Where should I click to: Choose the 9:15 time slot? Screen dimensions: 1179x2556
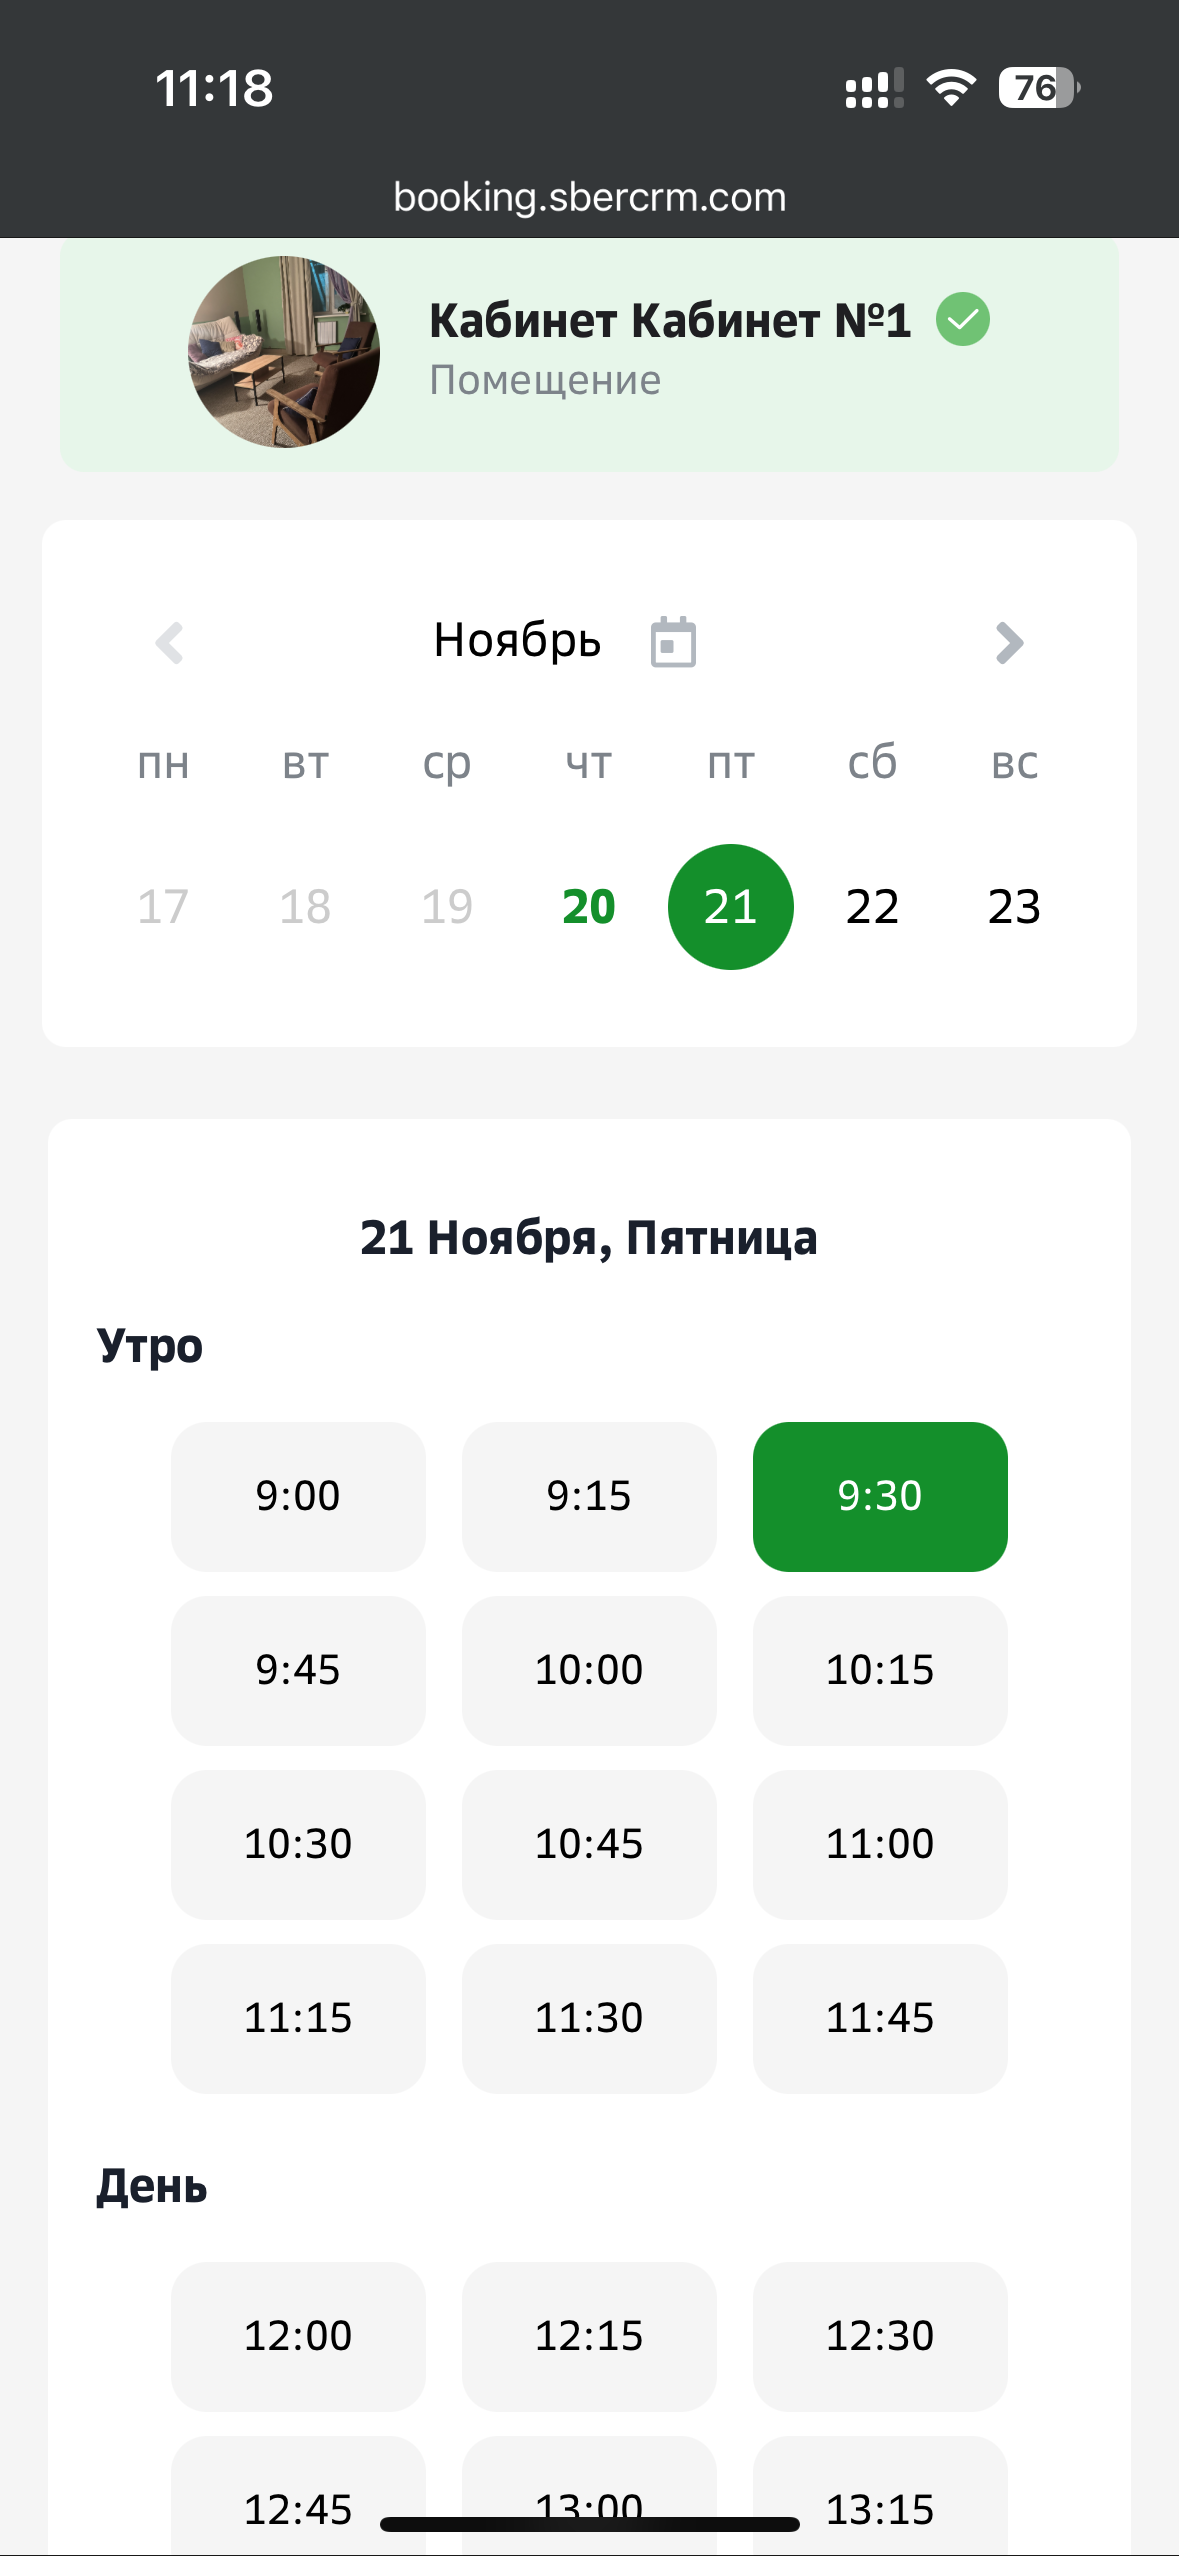click(589, 1496)
